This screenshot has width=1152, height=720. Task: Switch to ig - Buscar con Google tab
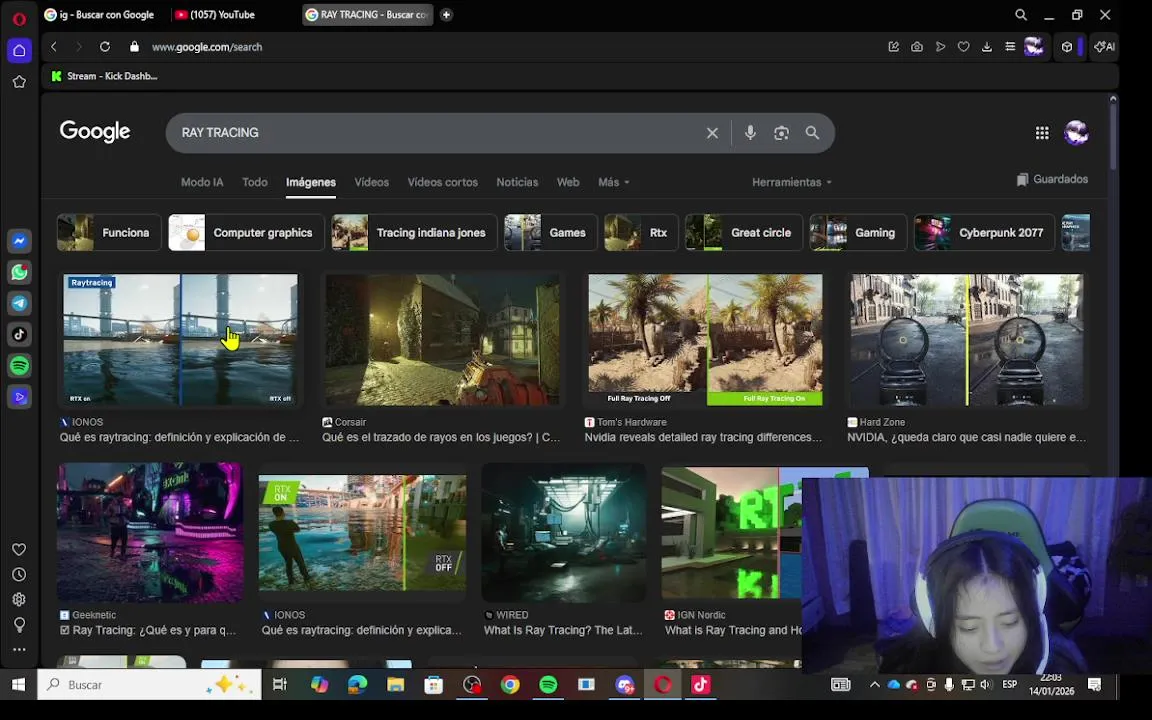click(x=99, y=15)
